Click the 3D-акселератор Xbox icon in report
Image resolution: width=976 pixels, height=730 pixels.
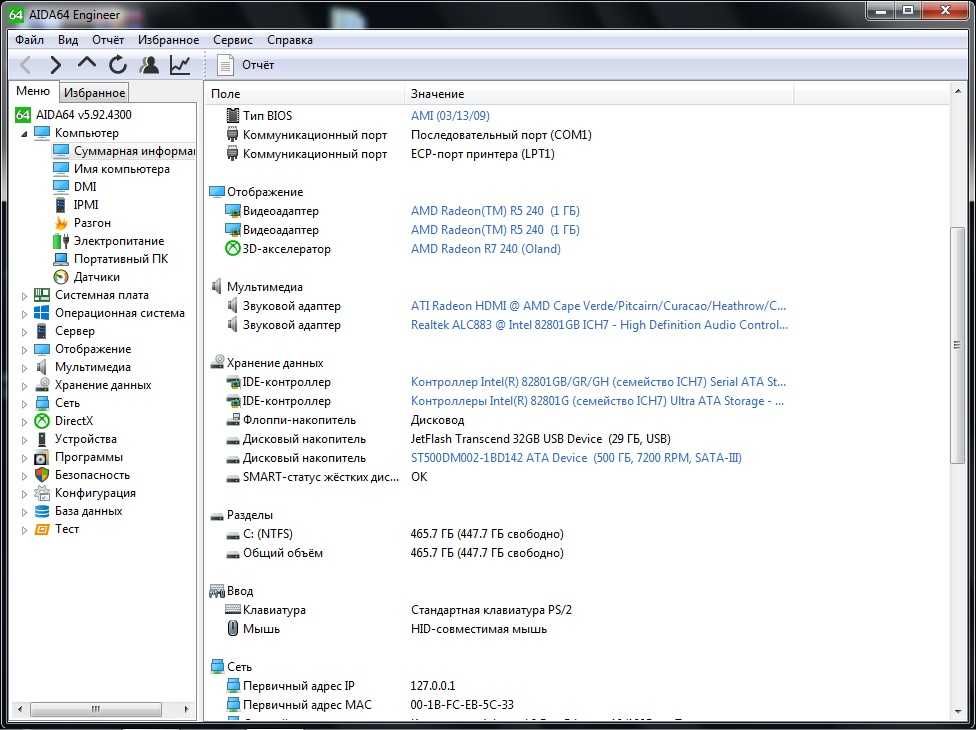pos(232,249)
